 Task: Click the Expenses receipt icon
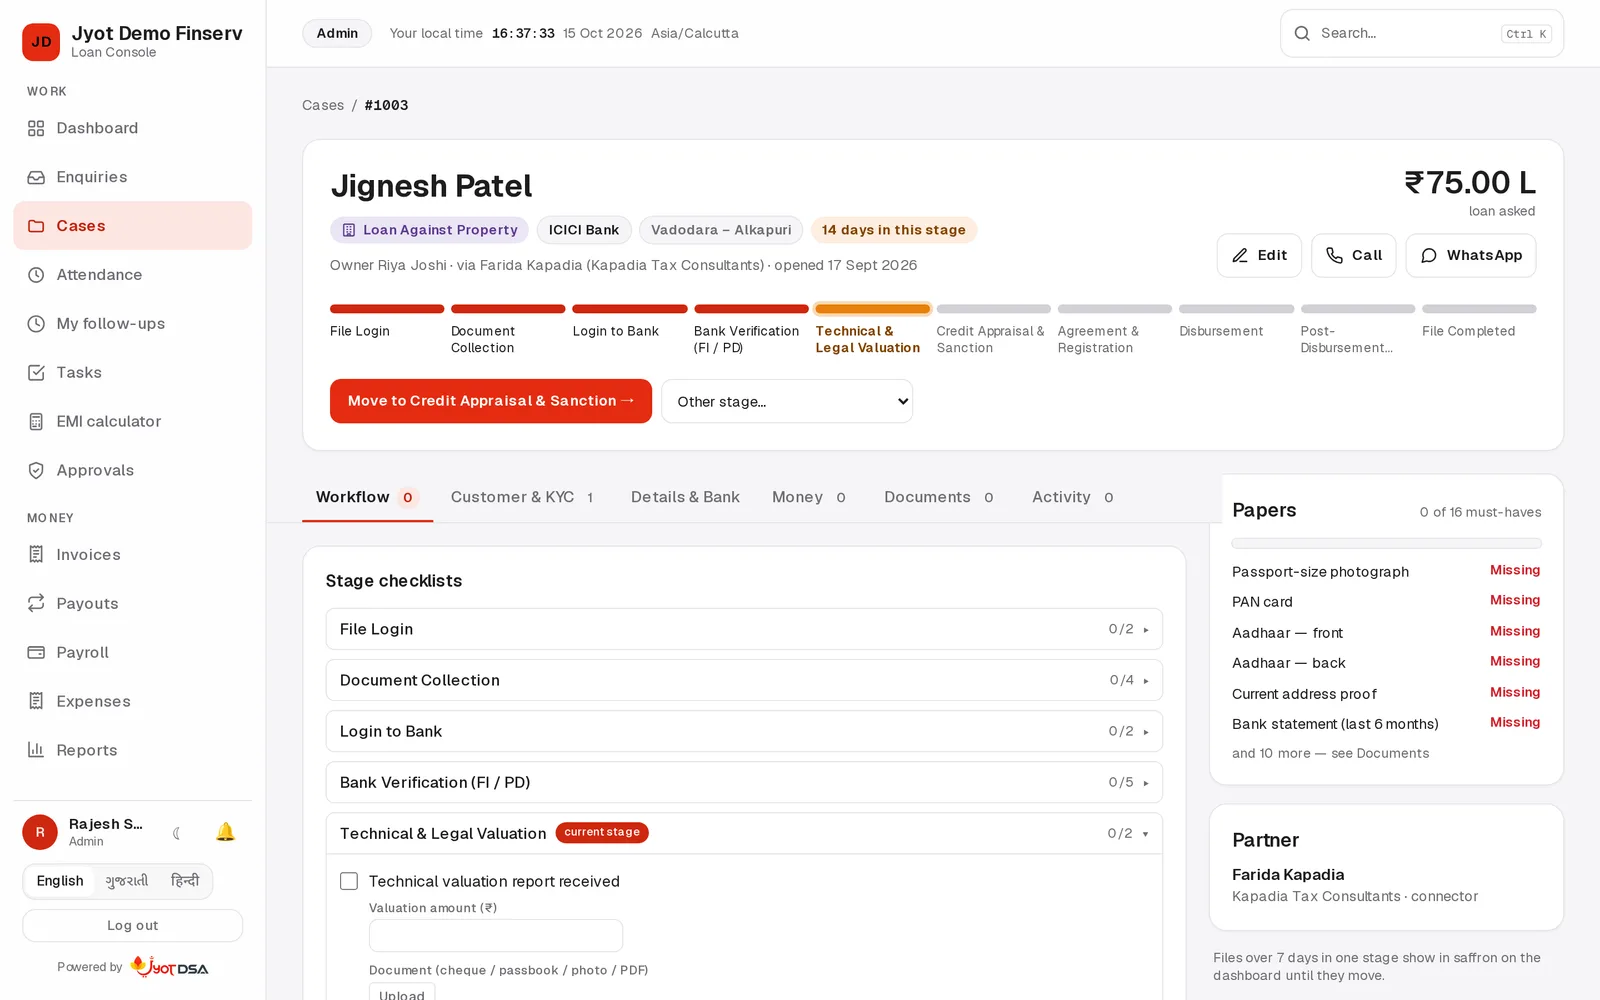(36, 702)
